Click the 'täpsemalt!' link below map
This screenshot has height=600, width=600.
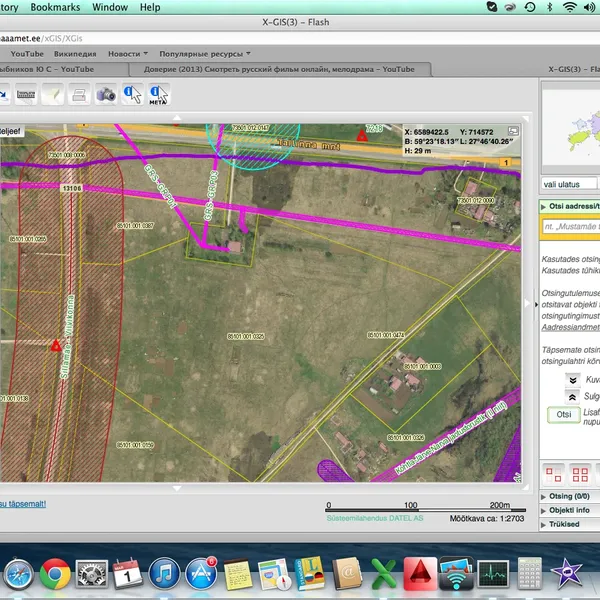(23, 504)
